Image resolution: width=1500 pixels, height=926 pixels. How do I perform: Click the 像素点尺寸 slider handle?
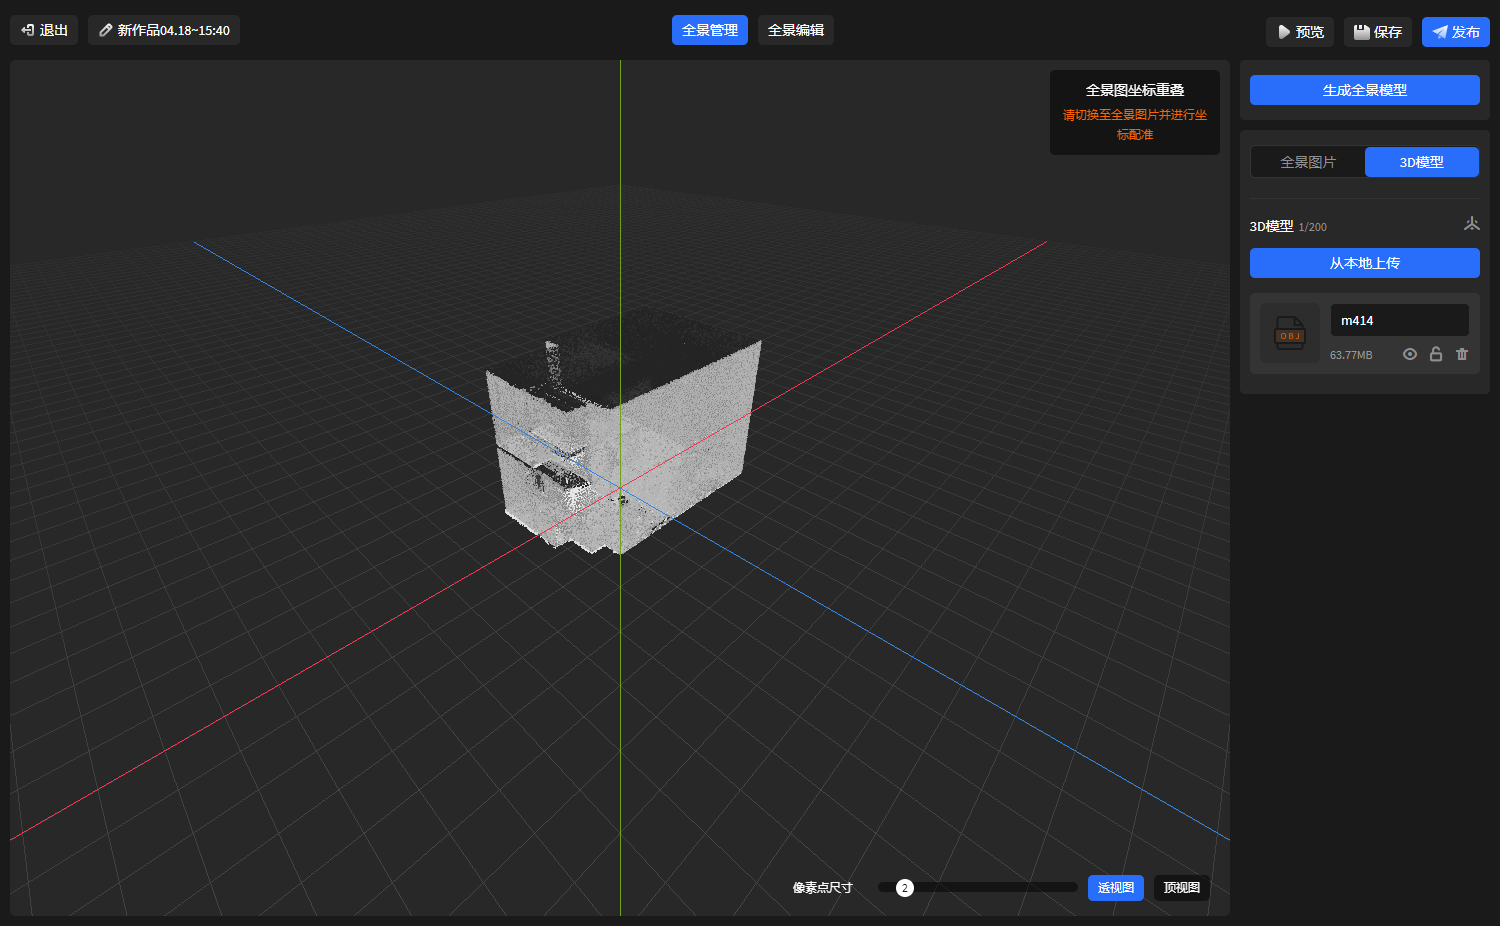click(904, 888)
